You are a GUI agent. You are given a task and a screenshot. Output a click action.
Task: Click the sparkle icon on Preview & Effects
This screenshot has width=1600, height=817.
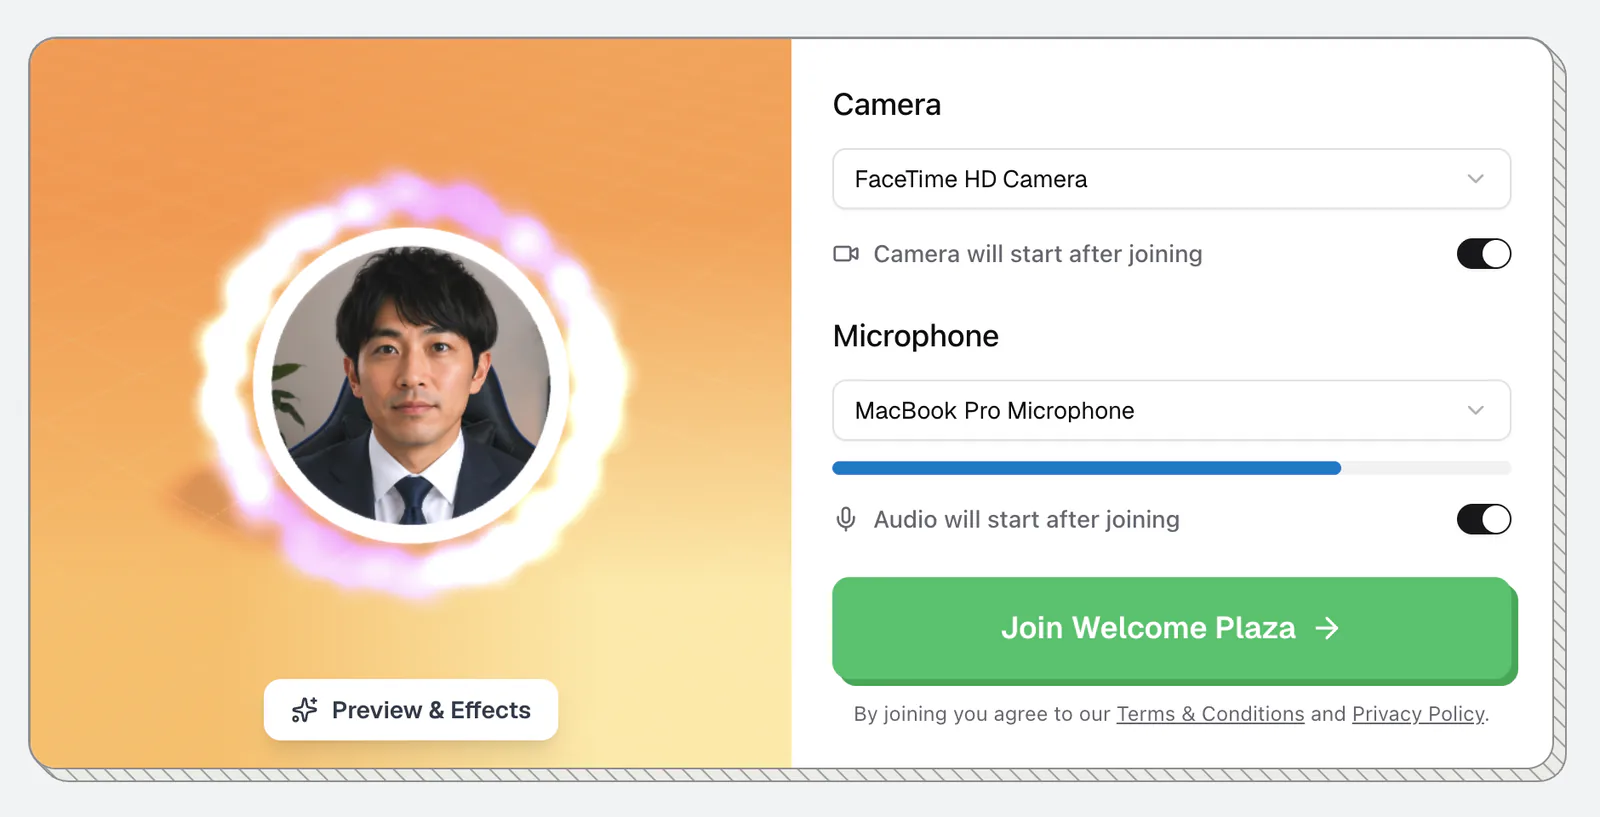click(304, 710)
